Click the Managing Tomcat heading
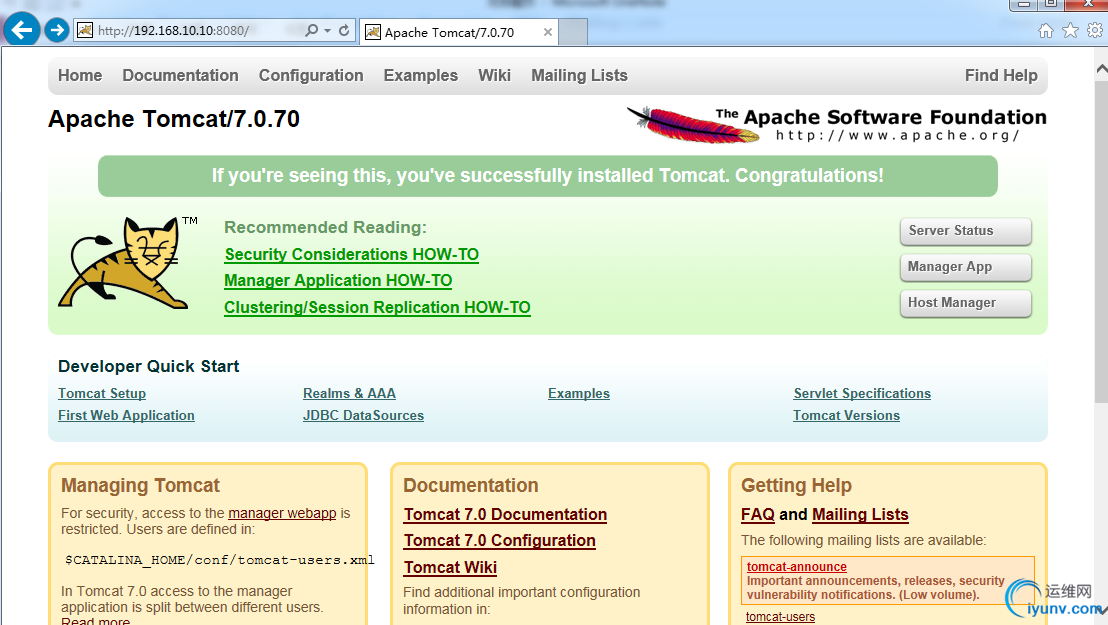Viewport: 1108px width, 625px height. [140, 486]
